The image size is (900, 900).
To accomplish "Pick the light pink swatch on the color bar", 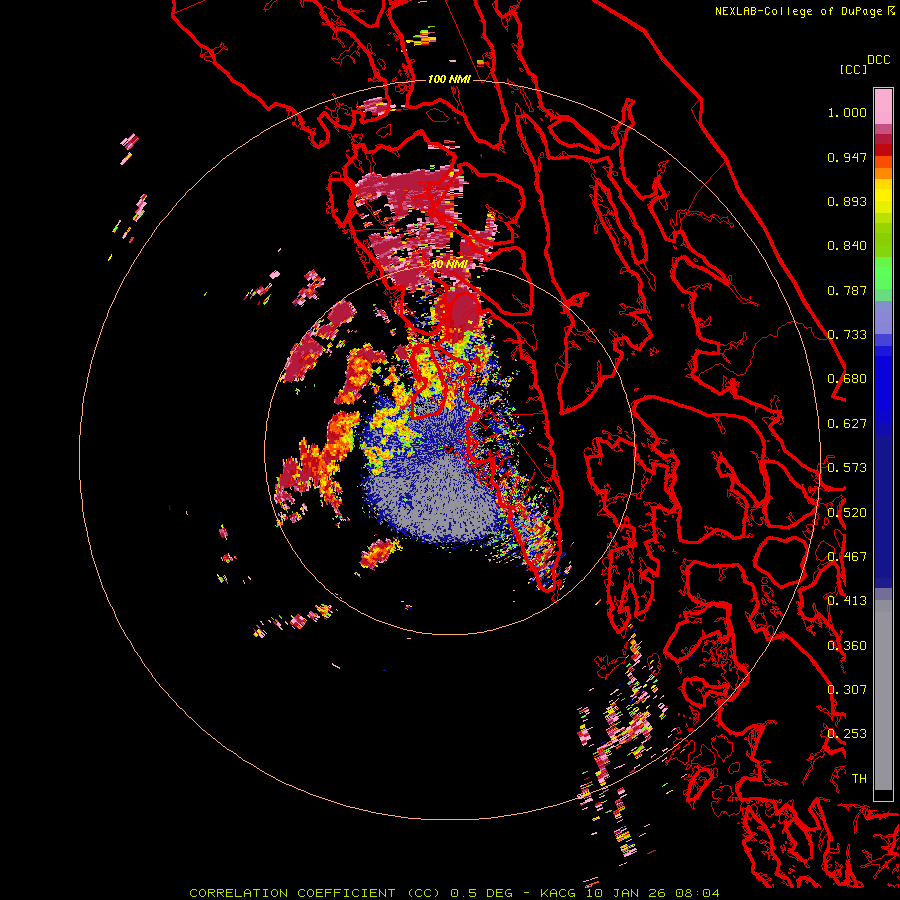I will [x=883, y=107].
